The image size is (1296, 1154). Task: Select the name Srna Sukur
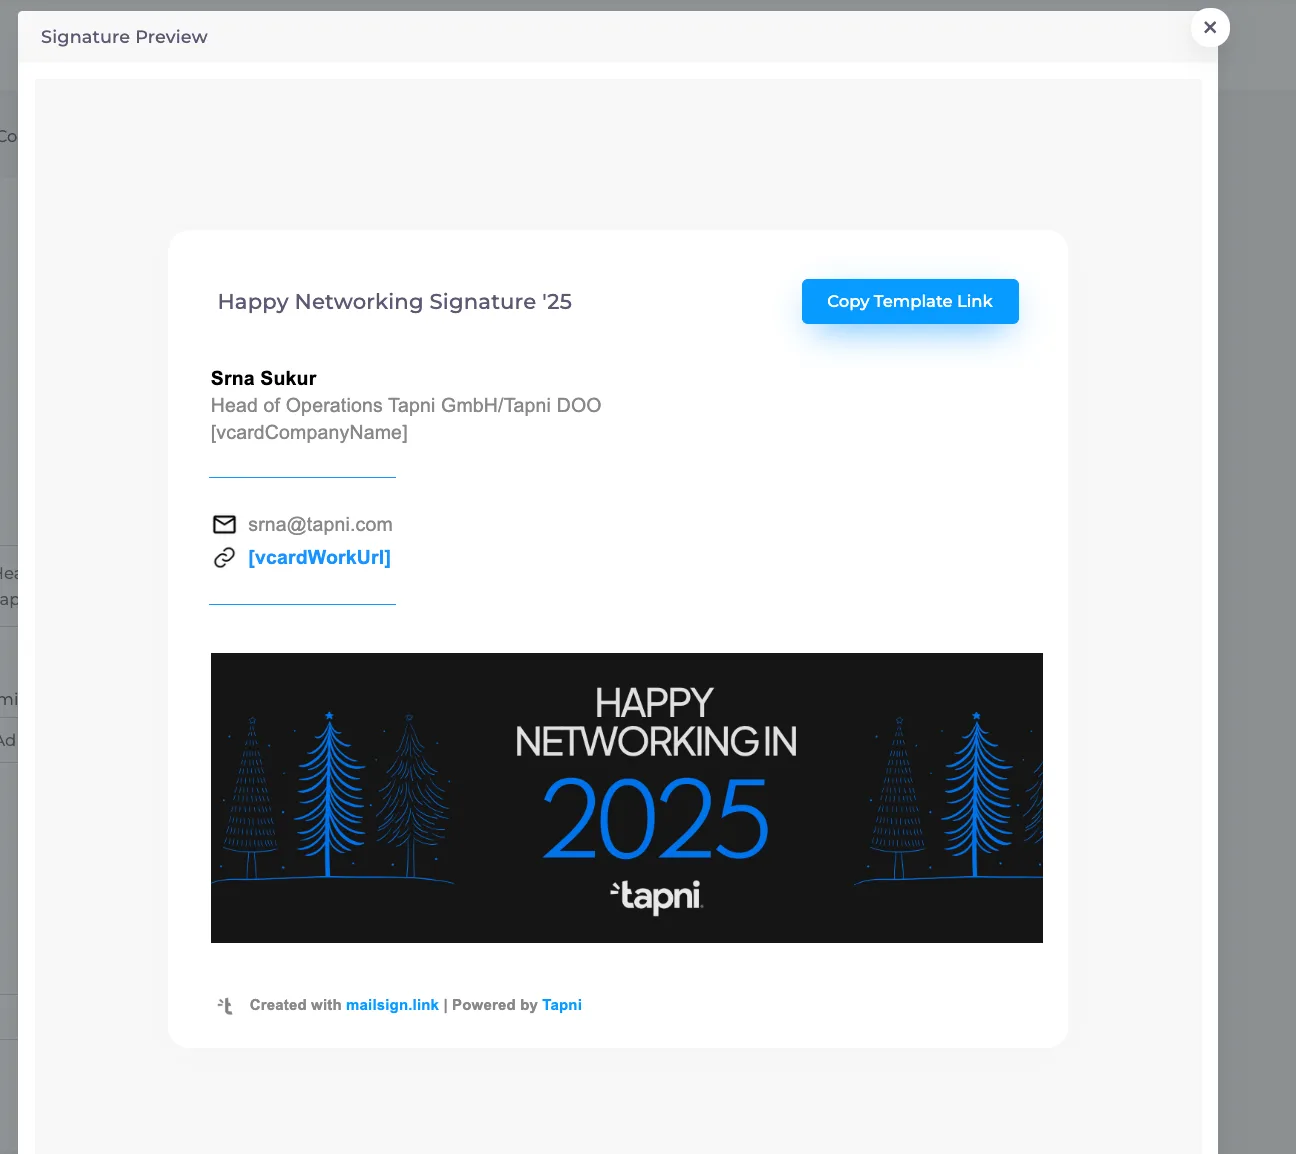coord(264,378)
